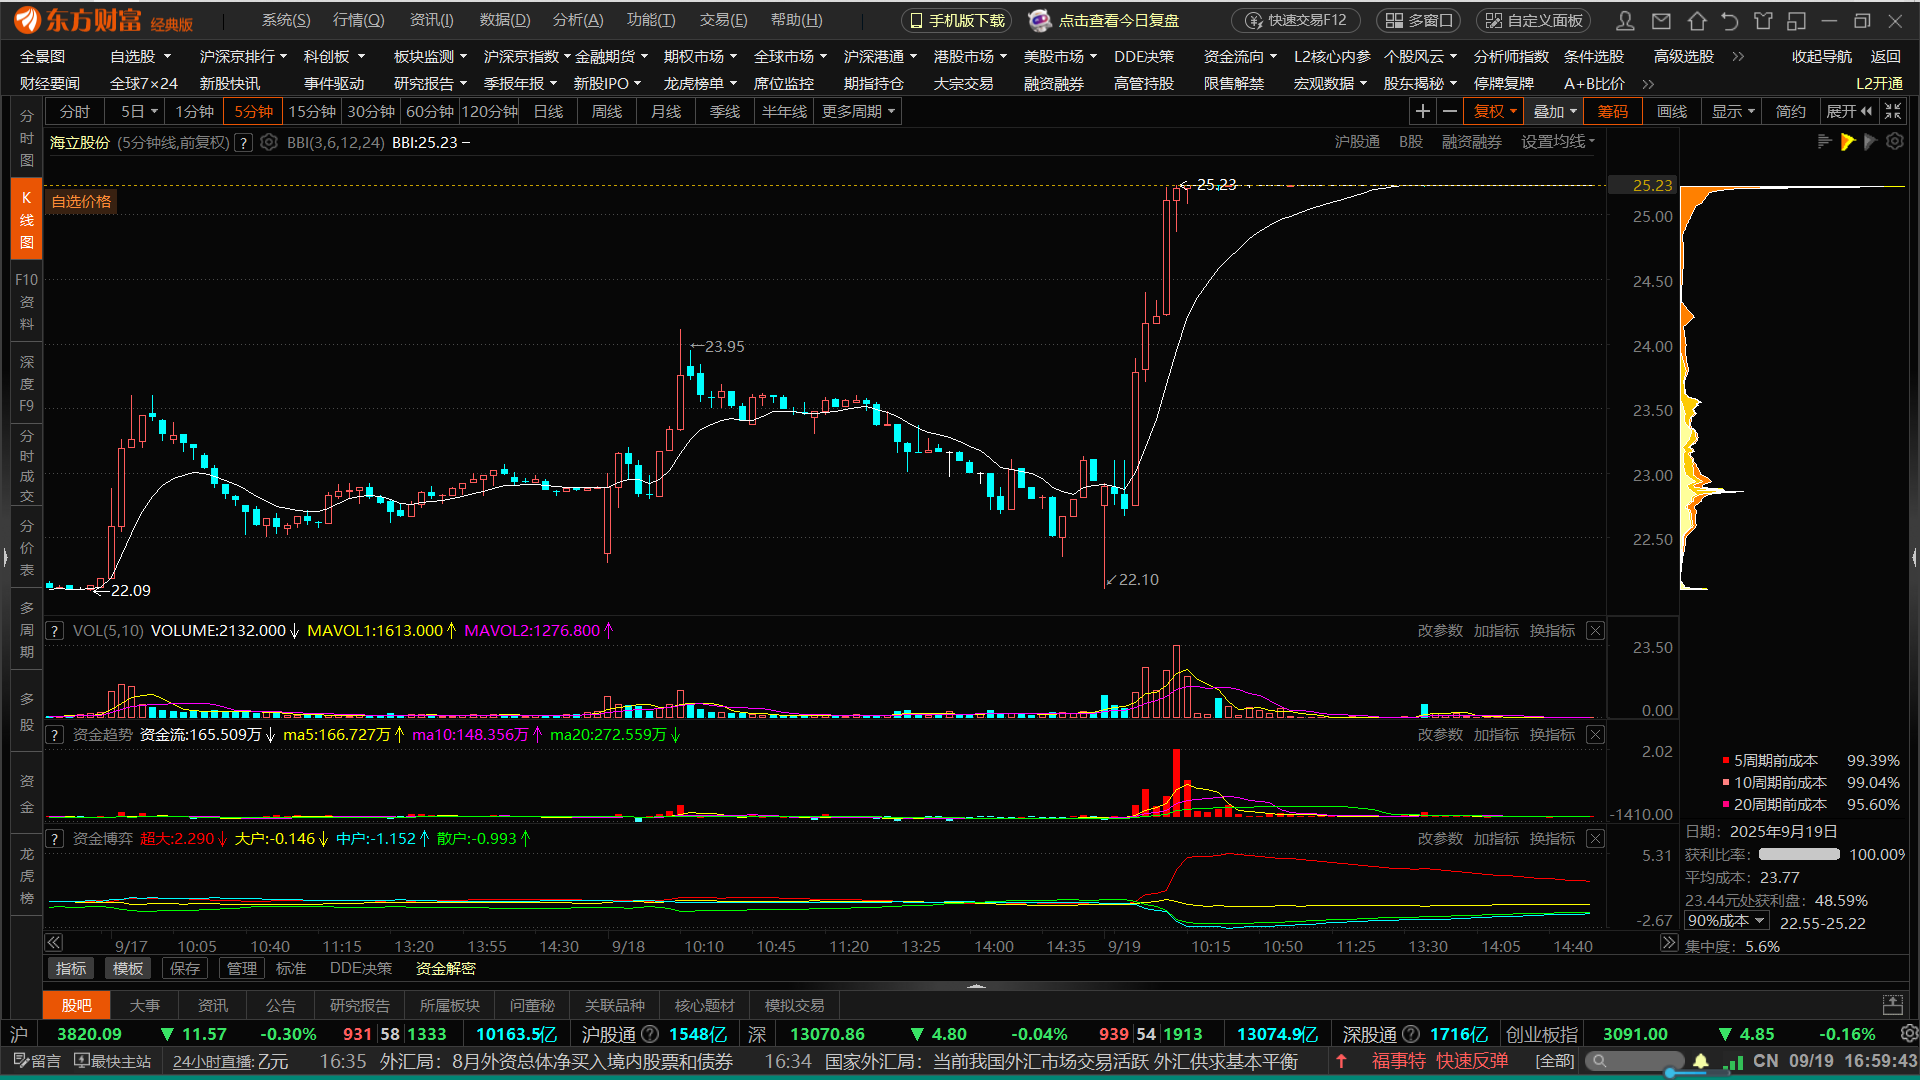Click the yellow chip play icon
The width and height of the screenshot is (1920, 1080).
point(1847,142)
